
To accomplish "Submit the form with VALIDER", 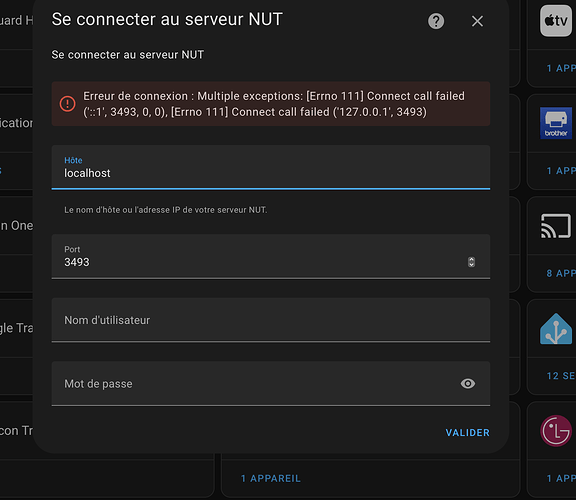I will [467, 433].
